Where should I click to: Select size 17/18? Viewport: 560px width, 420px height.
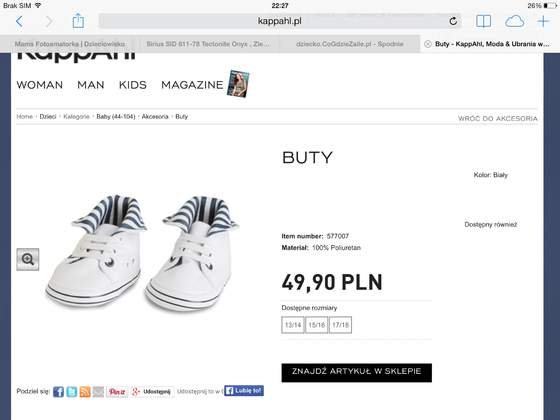(340, 325)
